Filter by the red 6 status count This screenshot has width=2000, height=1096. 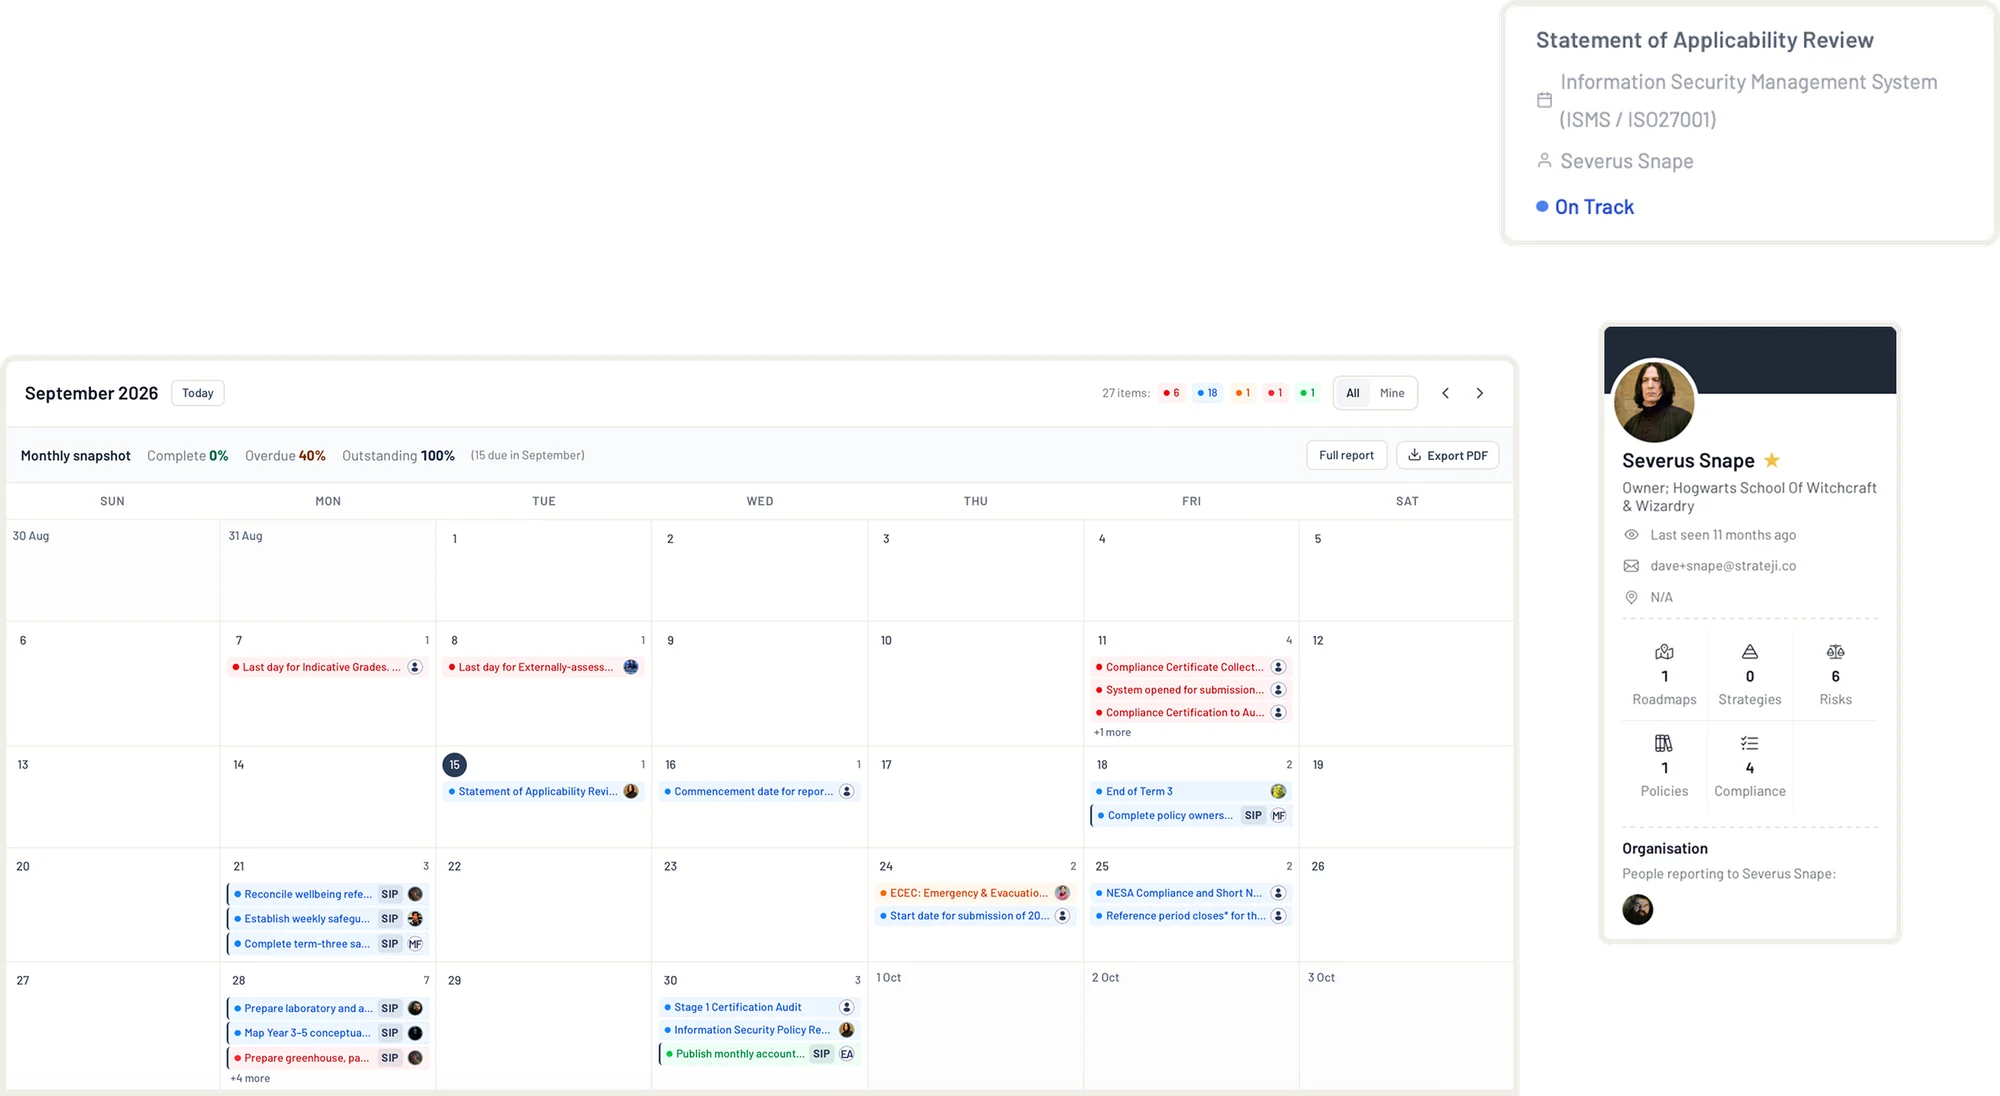[x=1171, y=393]
